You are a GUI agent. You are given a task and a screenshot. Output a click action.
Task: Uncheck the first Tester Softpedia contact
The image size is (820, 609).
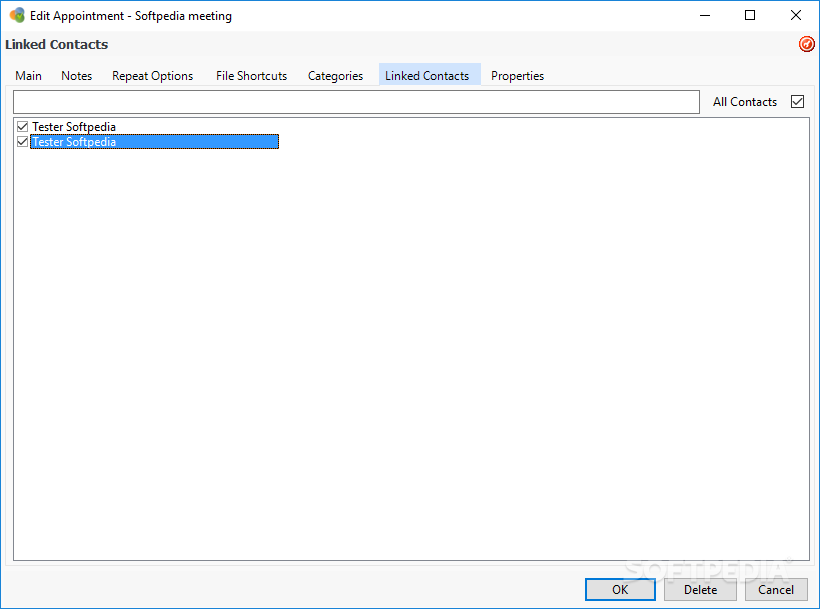22,127
